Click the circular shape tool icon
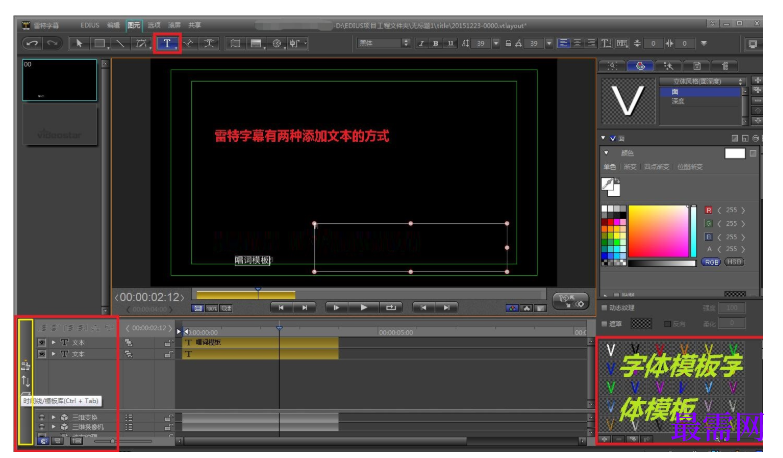 click(277, 43)
